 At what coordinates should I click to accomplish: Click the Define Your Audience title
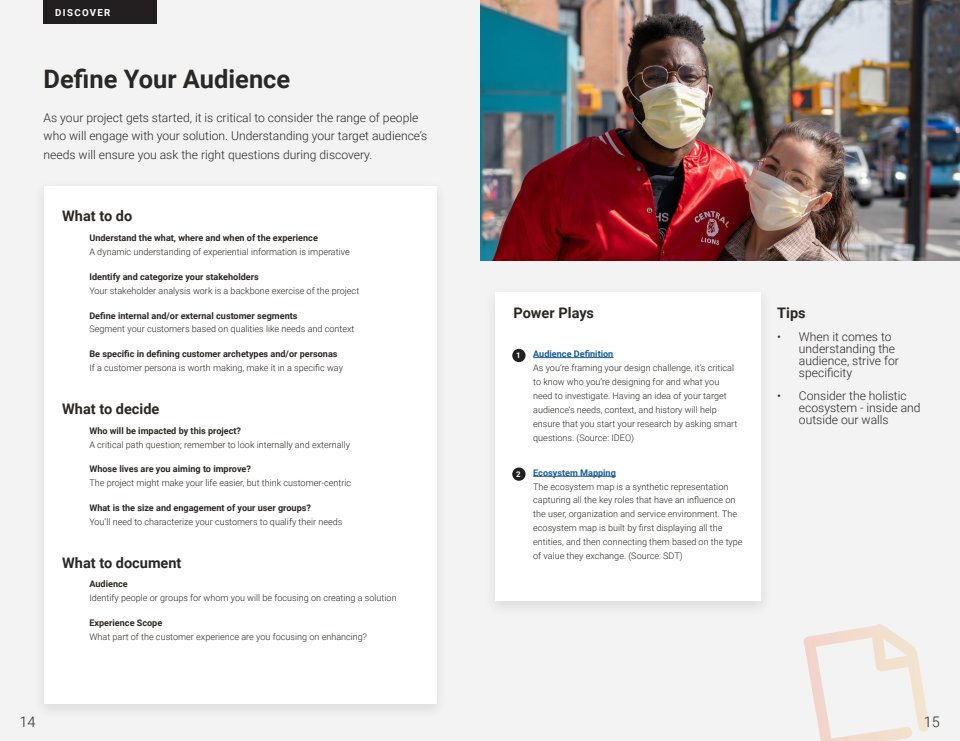point(166,80)
